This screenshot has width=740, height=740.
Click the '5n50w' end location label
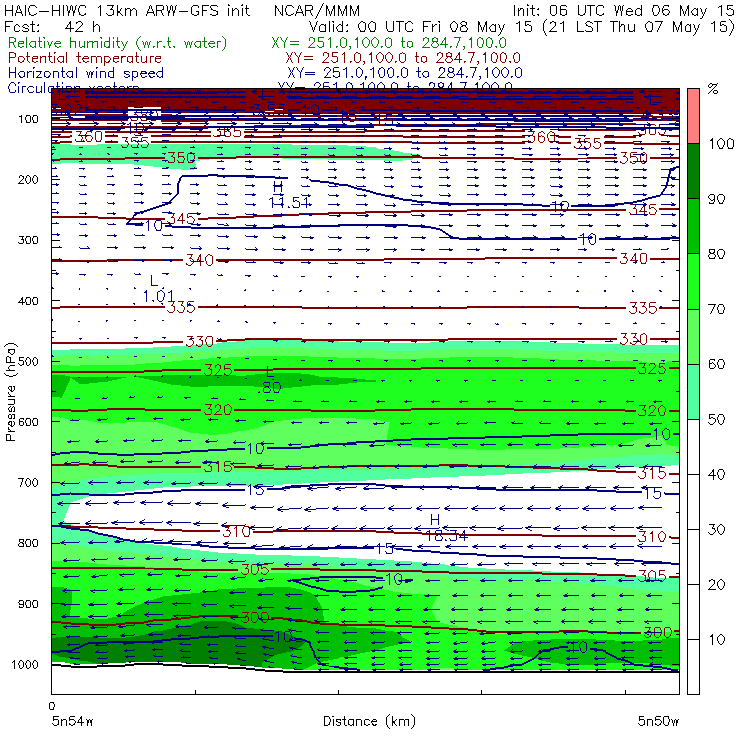click(x=658, y=721)
